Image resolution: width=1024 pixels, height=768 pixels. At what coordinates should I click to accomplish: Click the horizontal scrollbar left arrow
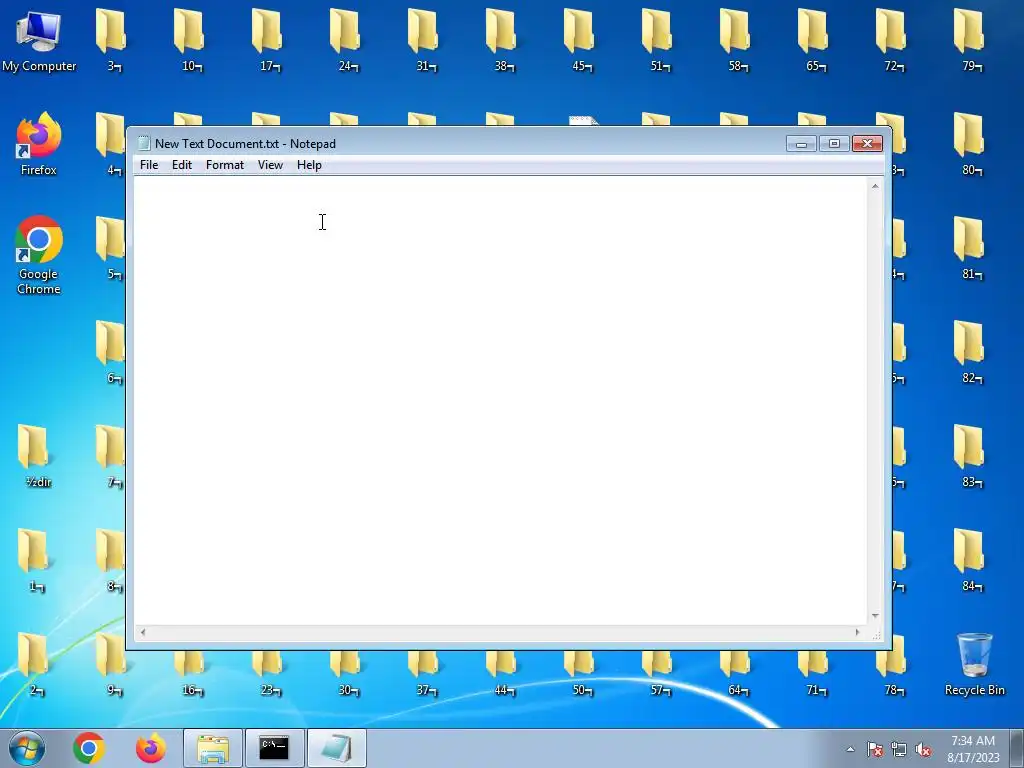(x=143, y=632)
